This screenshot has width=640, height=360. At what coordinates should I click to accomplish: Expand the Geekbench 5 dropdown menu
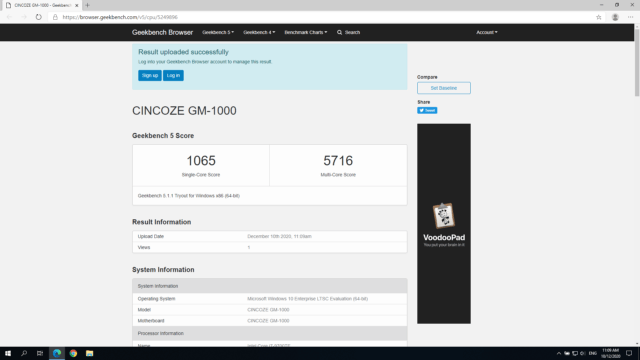[x=218, y=32]
